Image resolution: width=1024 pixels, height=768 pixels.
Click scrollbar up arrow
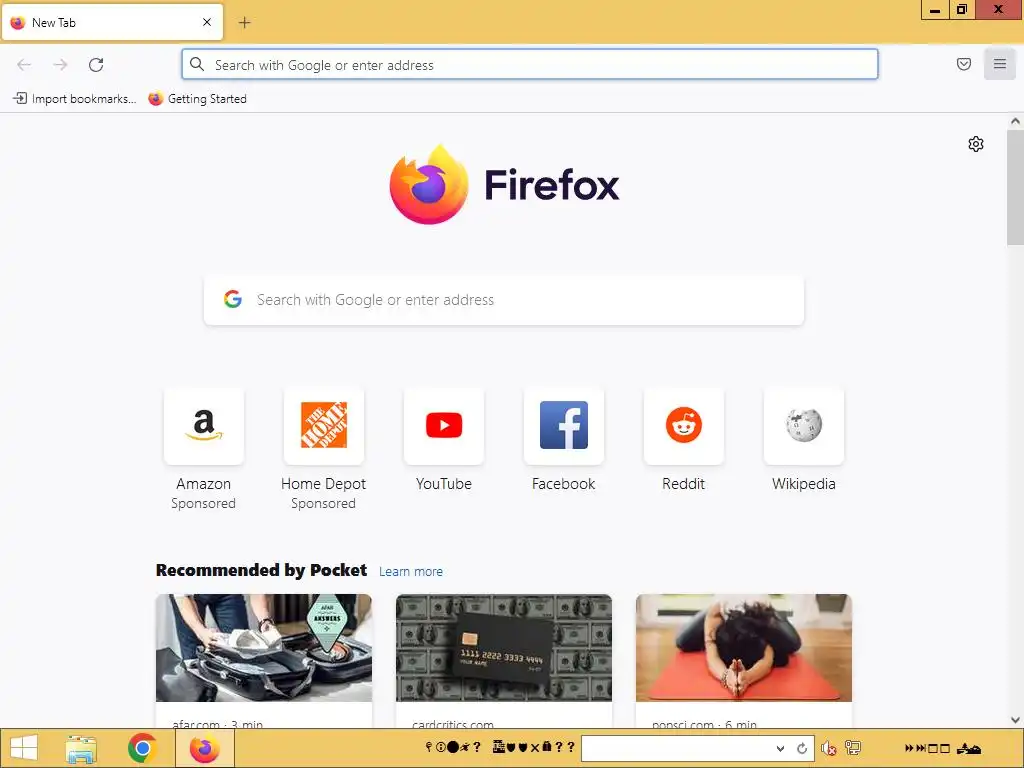pyautogui.click(x=1015, y=121)
